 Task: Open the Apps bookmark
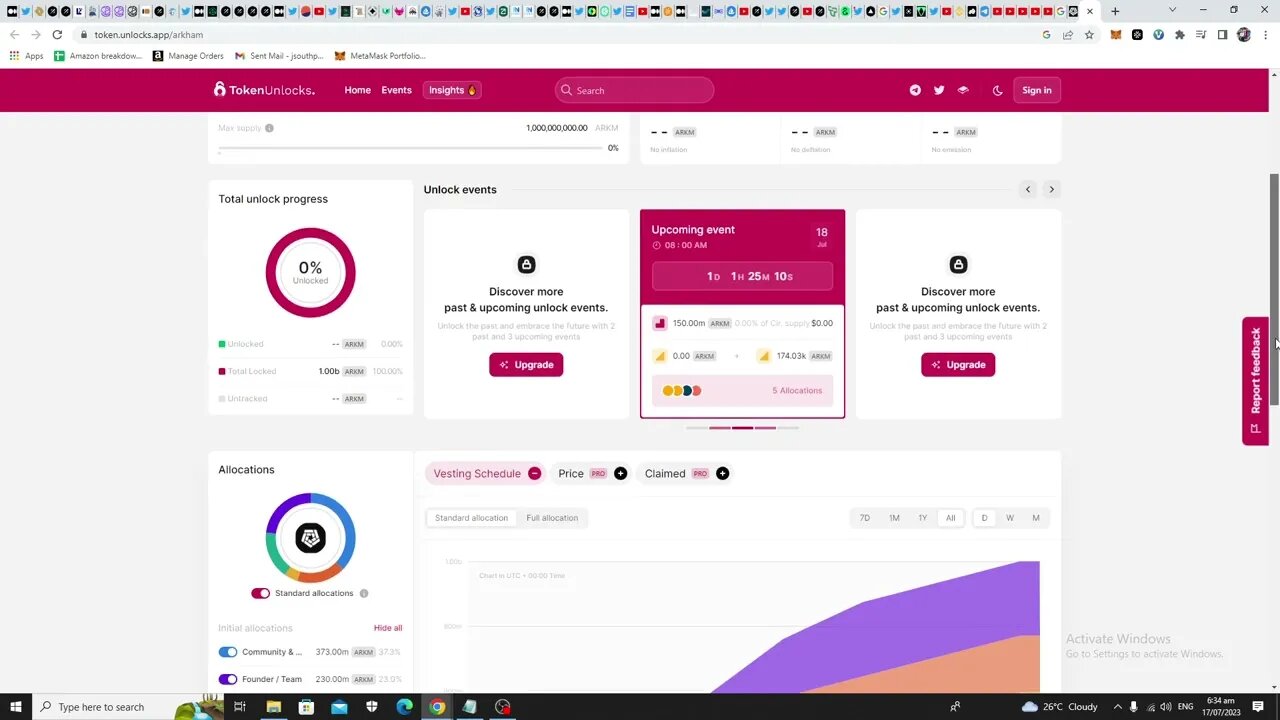click(27, 56)
